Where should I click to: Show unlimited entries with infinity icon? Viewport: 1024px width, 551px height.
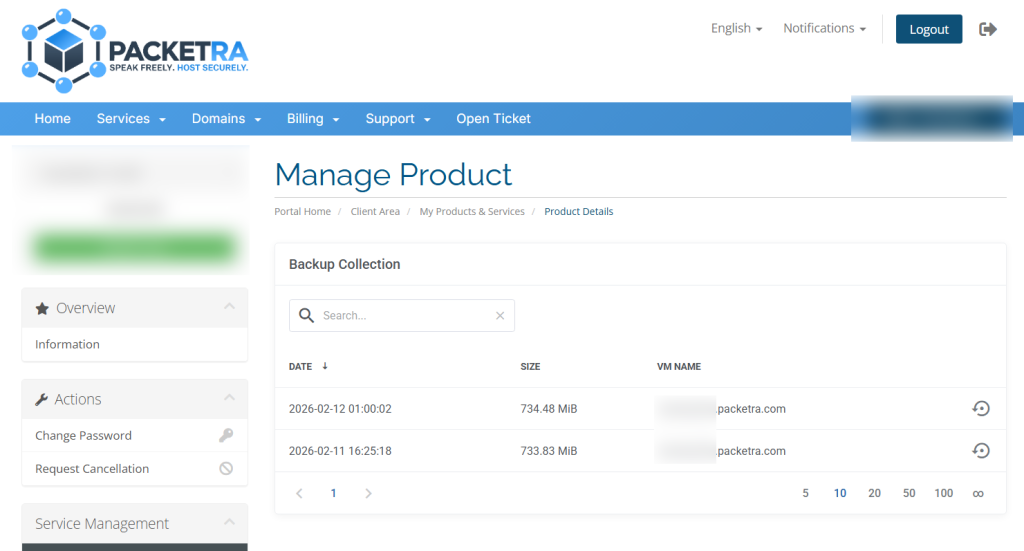(x=978, y=494)
